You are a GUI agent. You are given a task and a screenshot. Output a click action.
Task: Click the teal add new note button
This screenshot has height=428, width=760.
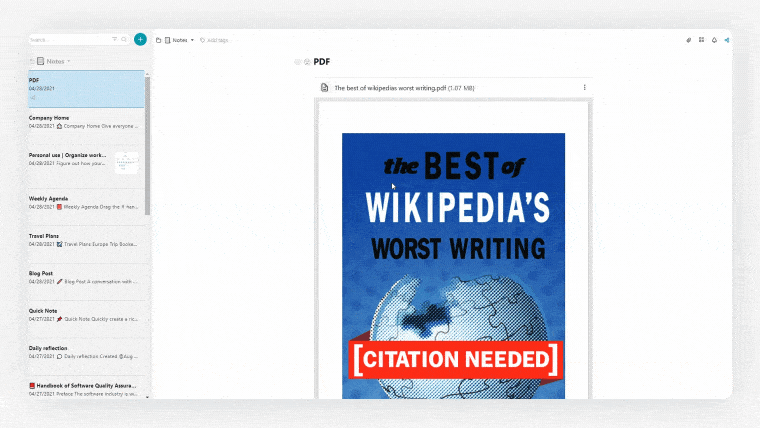pyautogui.click(x=140, y=39)
